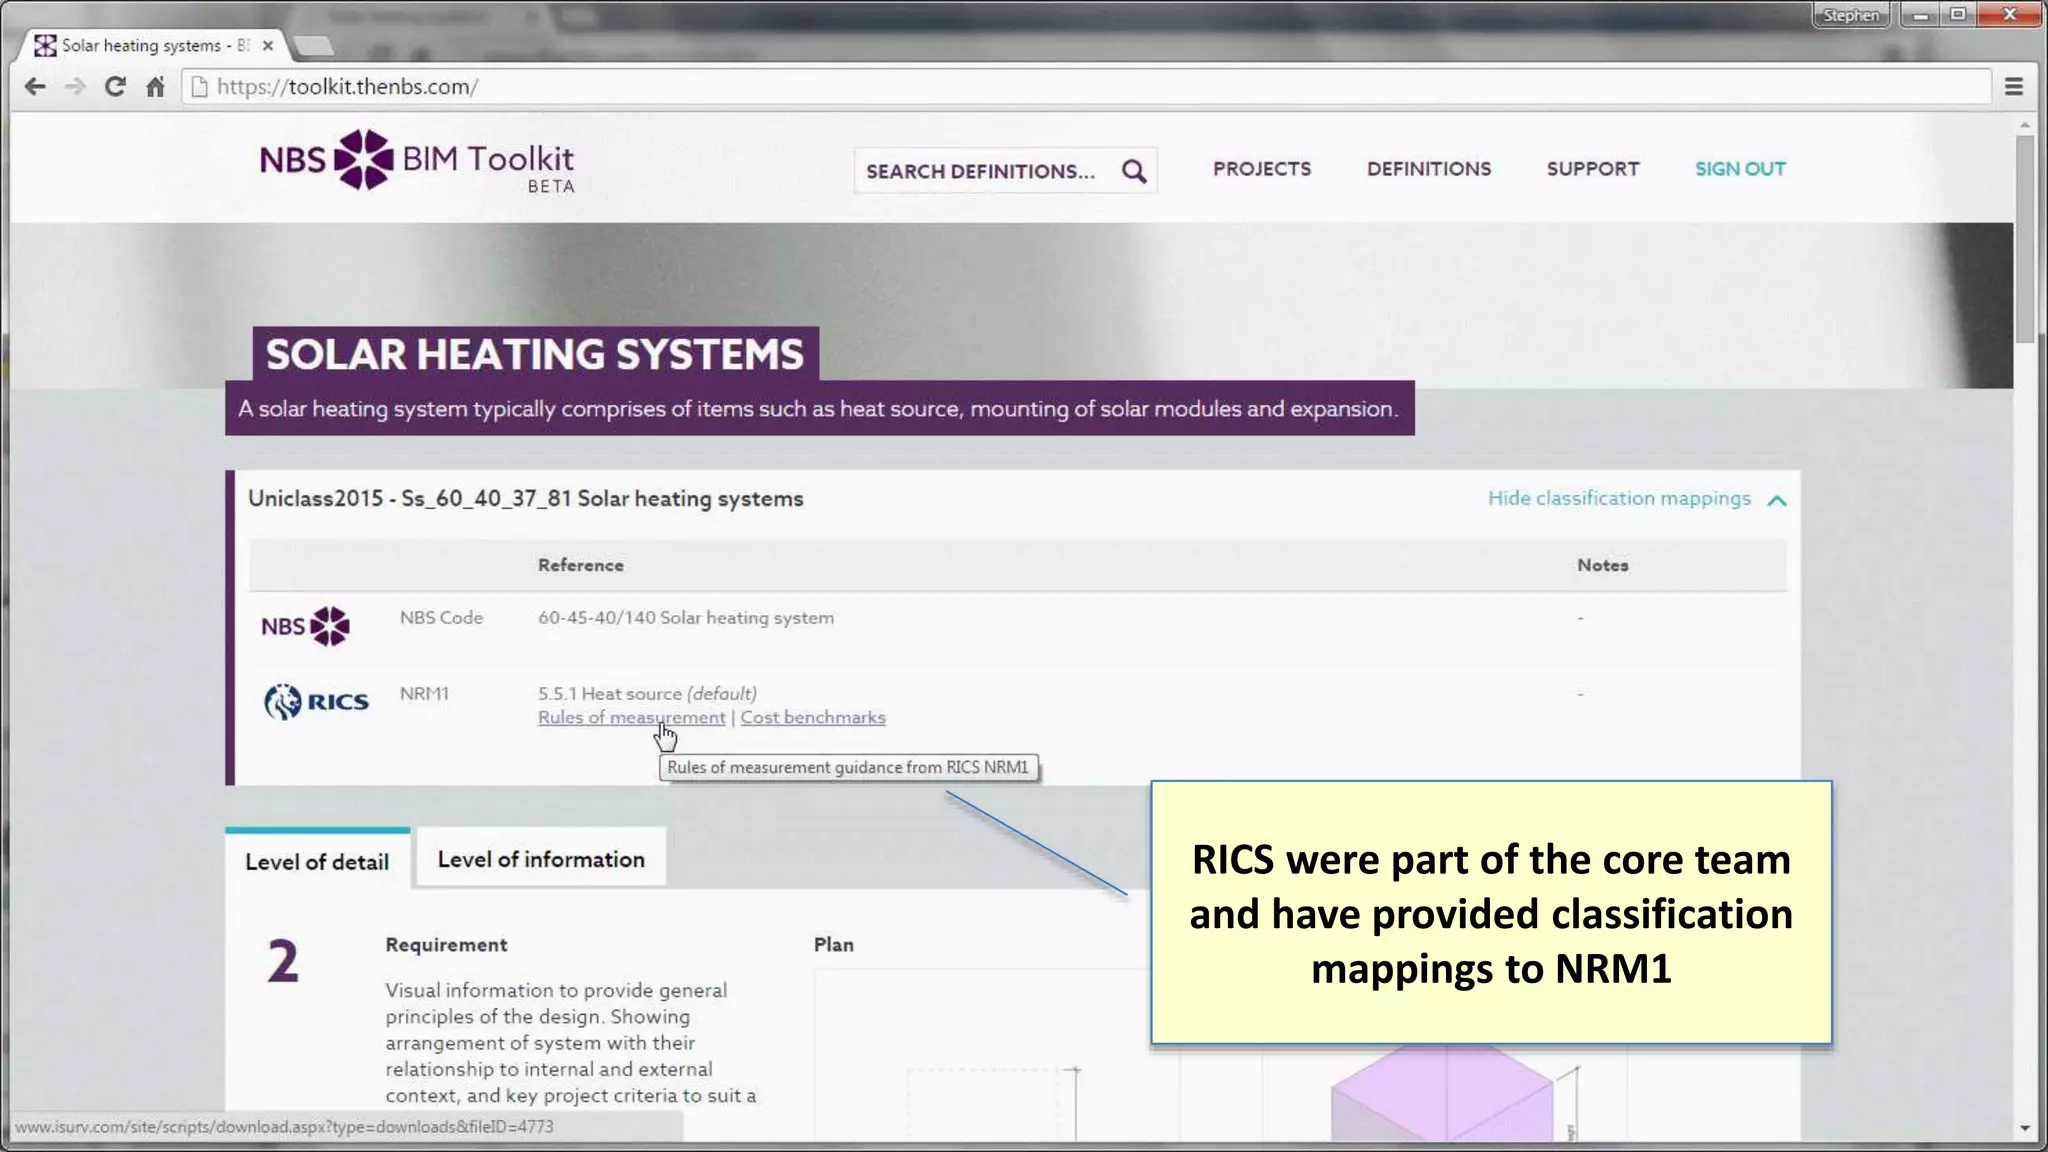Click the Plan heading
This screenshot has width=2048, height=1152.
(834, 945)
